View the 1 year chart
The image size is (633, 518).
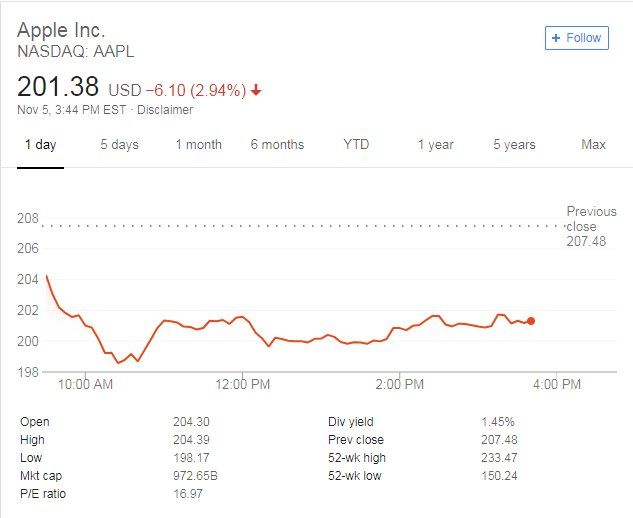tap(435, 145)
